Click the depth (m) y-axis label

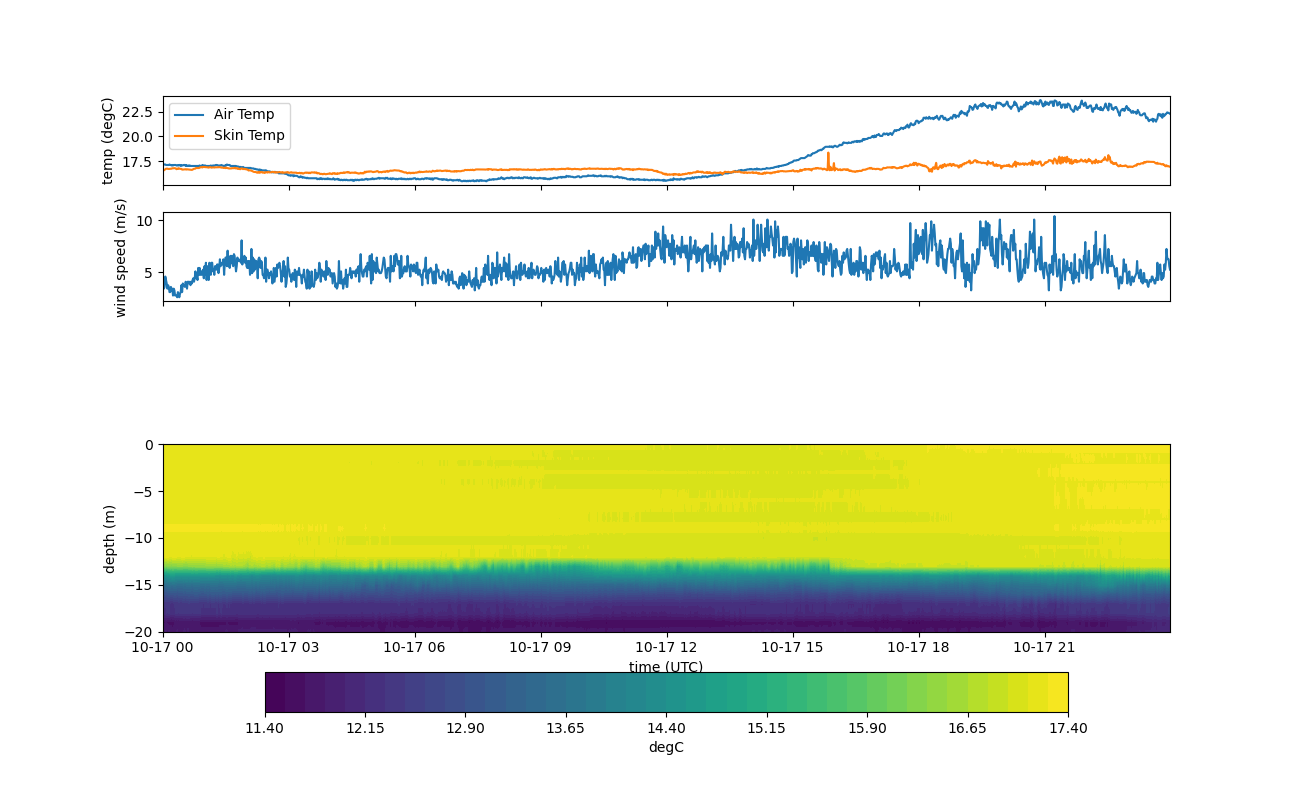109,538
